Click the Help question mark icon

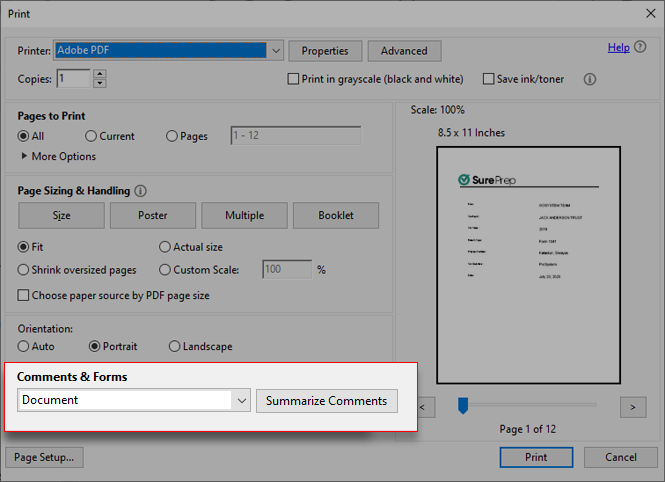click(641, 48)
